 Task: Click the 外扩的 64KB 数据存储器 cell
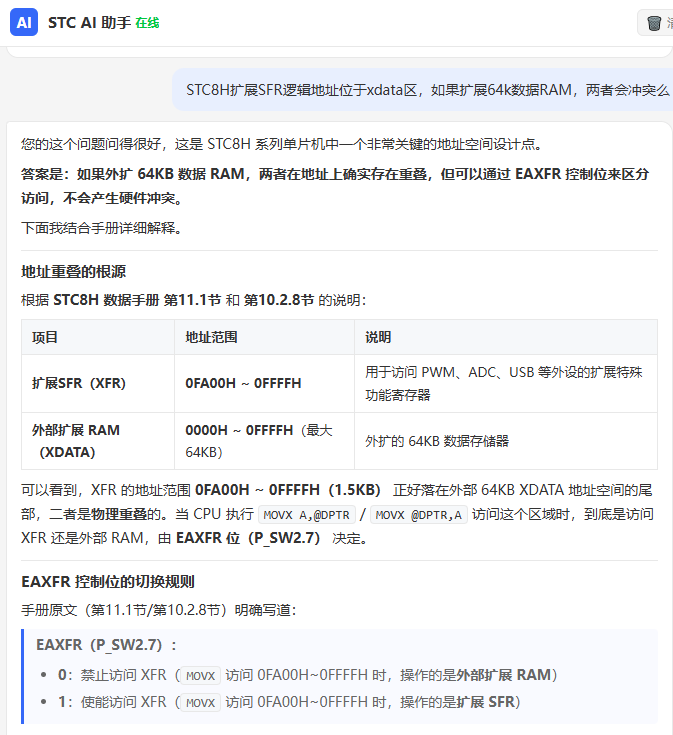pyautogui.click(x=506, y=441)
